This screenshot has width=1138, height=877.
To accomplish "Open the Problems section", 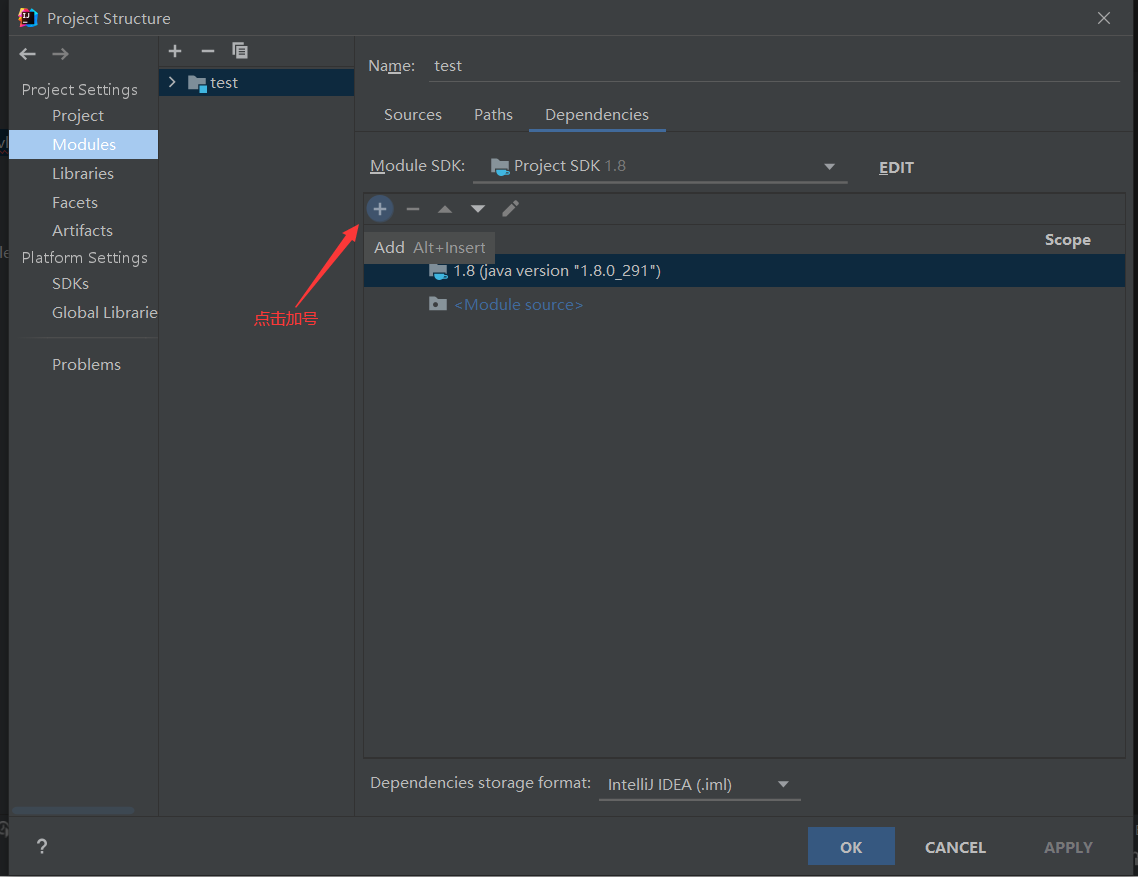I will pos(86,364).
